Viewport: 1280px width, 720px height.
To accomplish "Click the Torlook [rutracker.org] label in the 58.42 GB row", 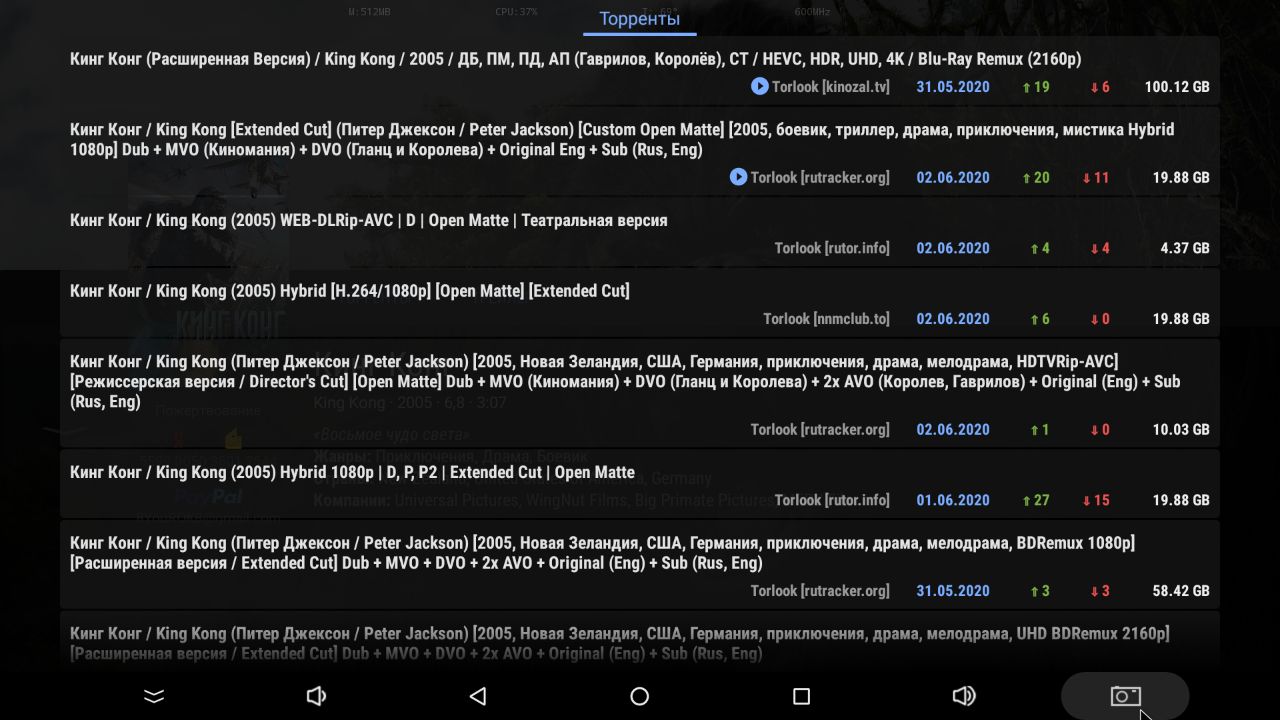I will 820,591.
